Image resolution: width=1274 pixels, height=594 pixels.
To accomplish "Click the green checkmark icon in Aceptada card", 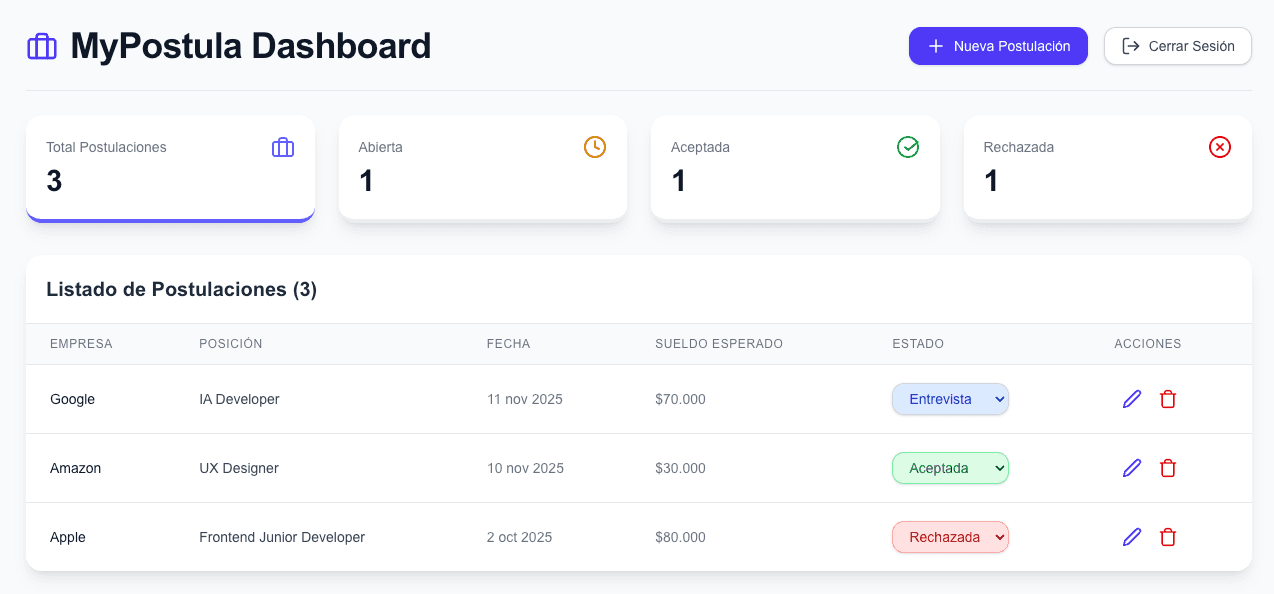I will point(908,147).
